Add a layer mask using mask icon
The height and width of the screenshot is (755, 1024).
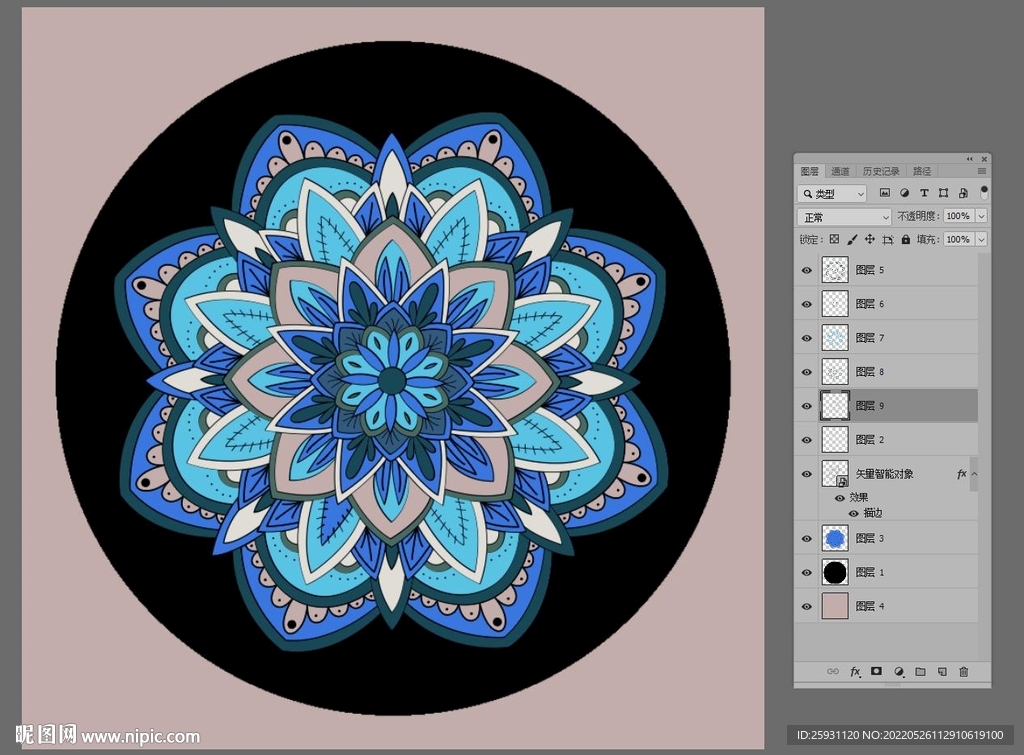click(876, 672)
